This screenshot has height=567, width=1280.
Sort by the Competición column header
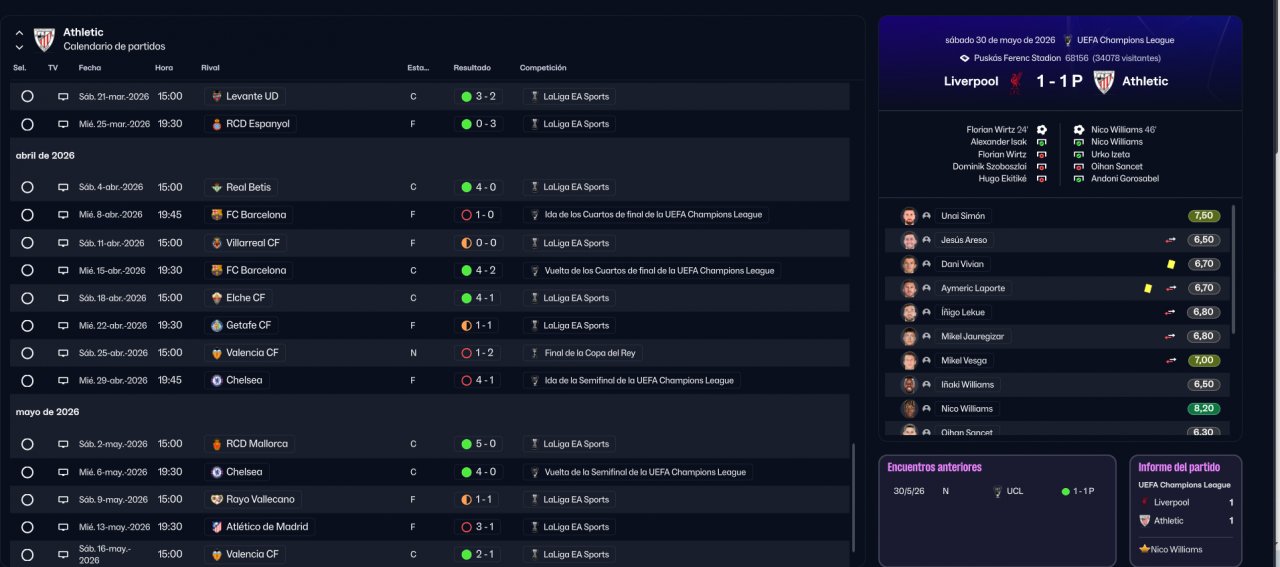point(543,68)
